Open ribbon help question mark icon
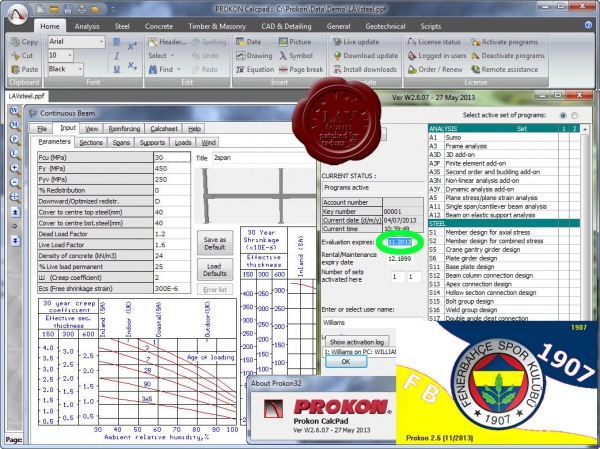The image size is (600, 449). 589,25
